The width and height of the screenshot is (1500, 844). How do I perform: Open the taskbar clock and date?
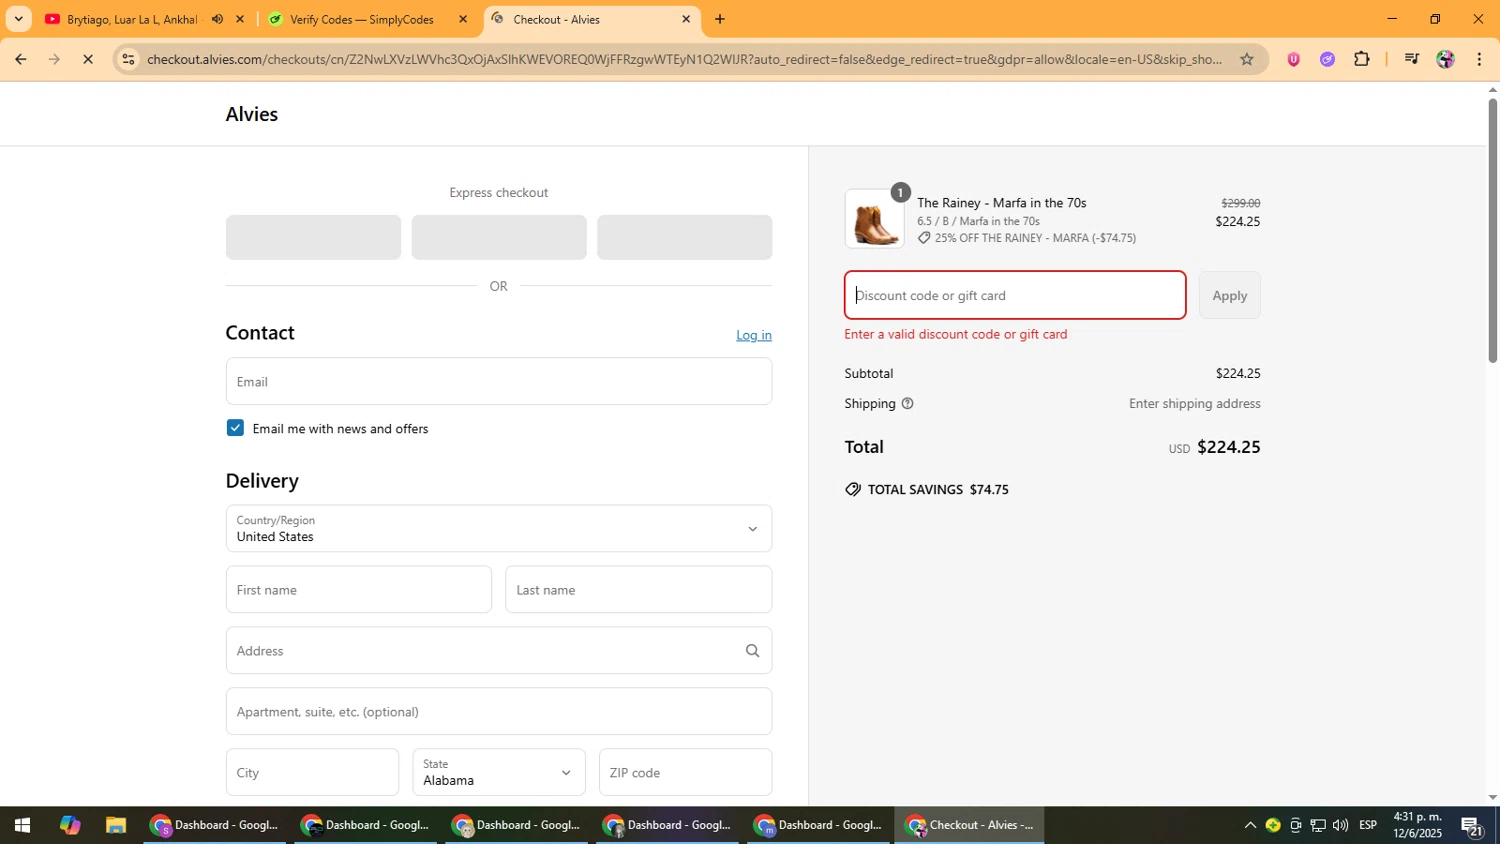click(1418, 825)
